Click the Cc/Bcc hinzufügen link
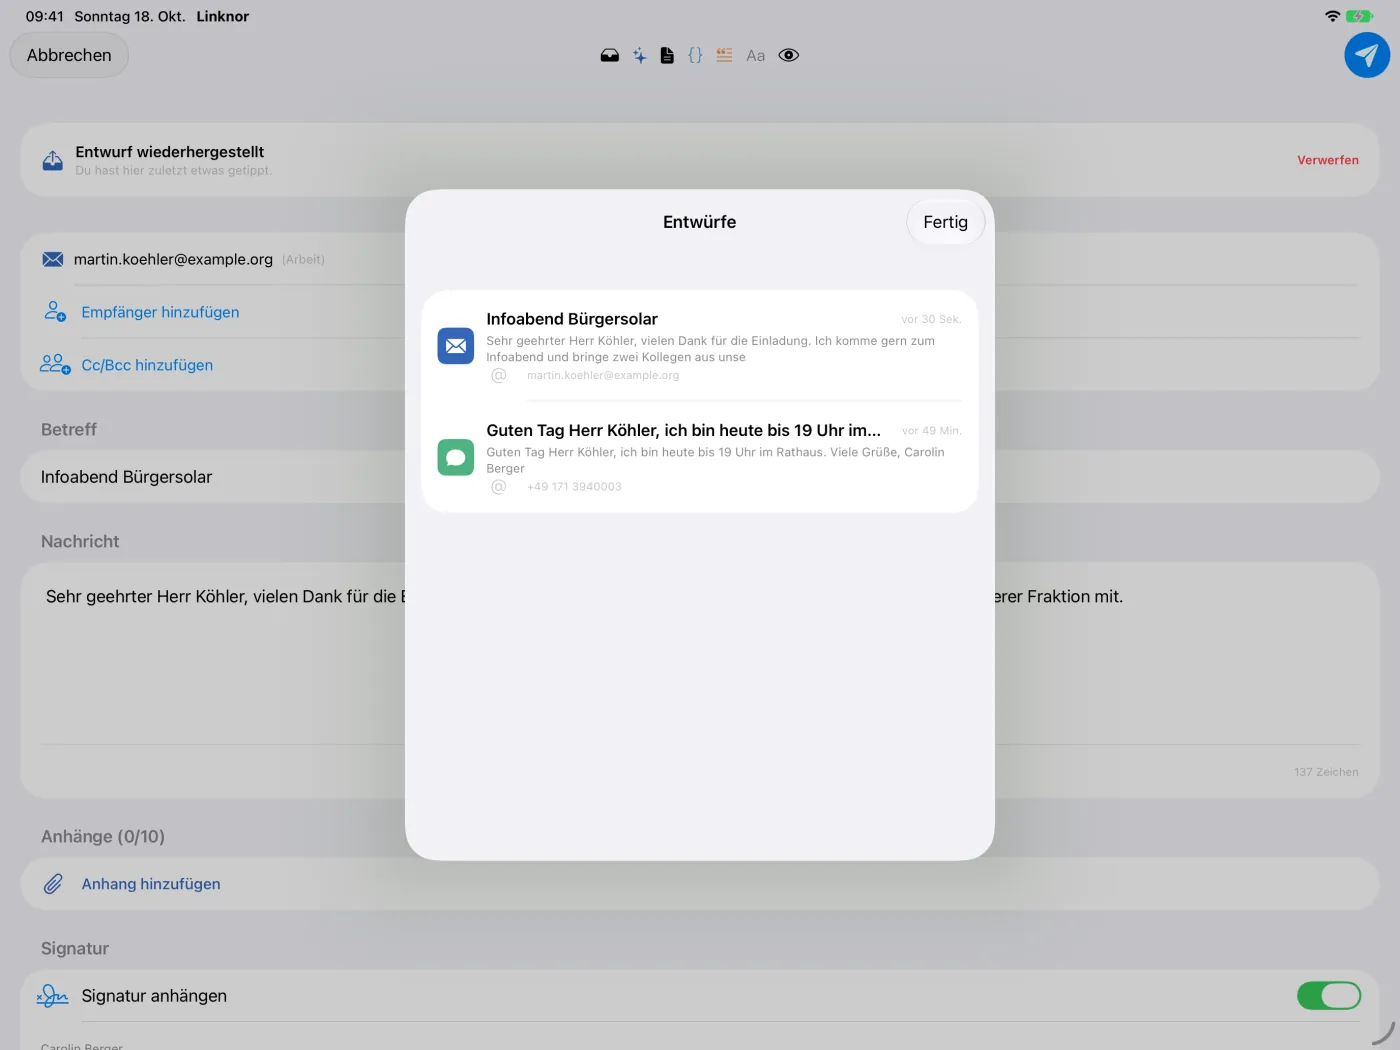Image resolution: width=1400 pixels, height=1050 pixels. (147, 365)
